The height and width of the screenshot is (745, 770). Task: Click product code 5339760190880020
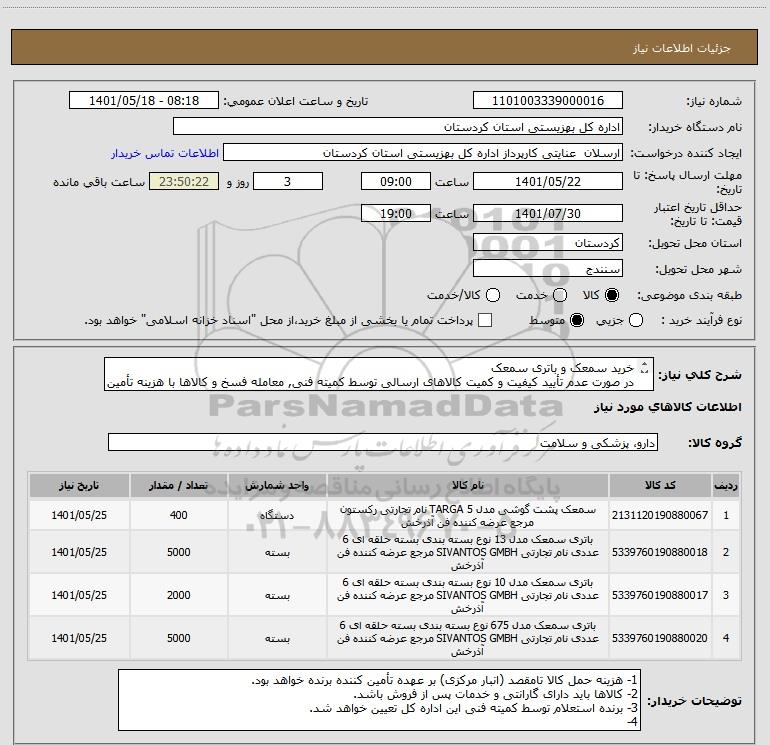[660, 638]
